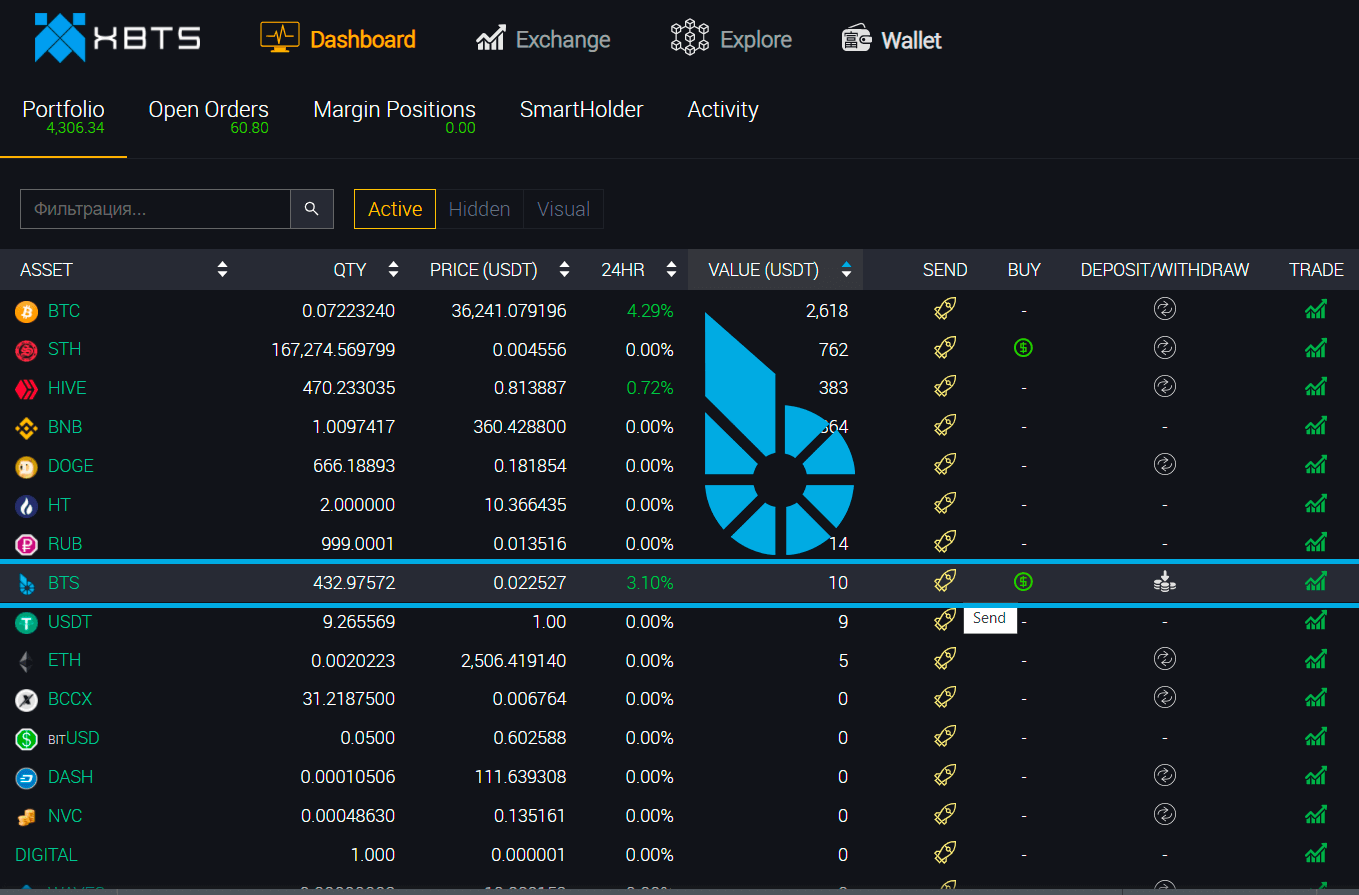The image size is (1359, 895).
Task: Click the green buy icon for BTS
Action: click(1023, 581)
